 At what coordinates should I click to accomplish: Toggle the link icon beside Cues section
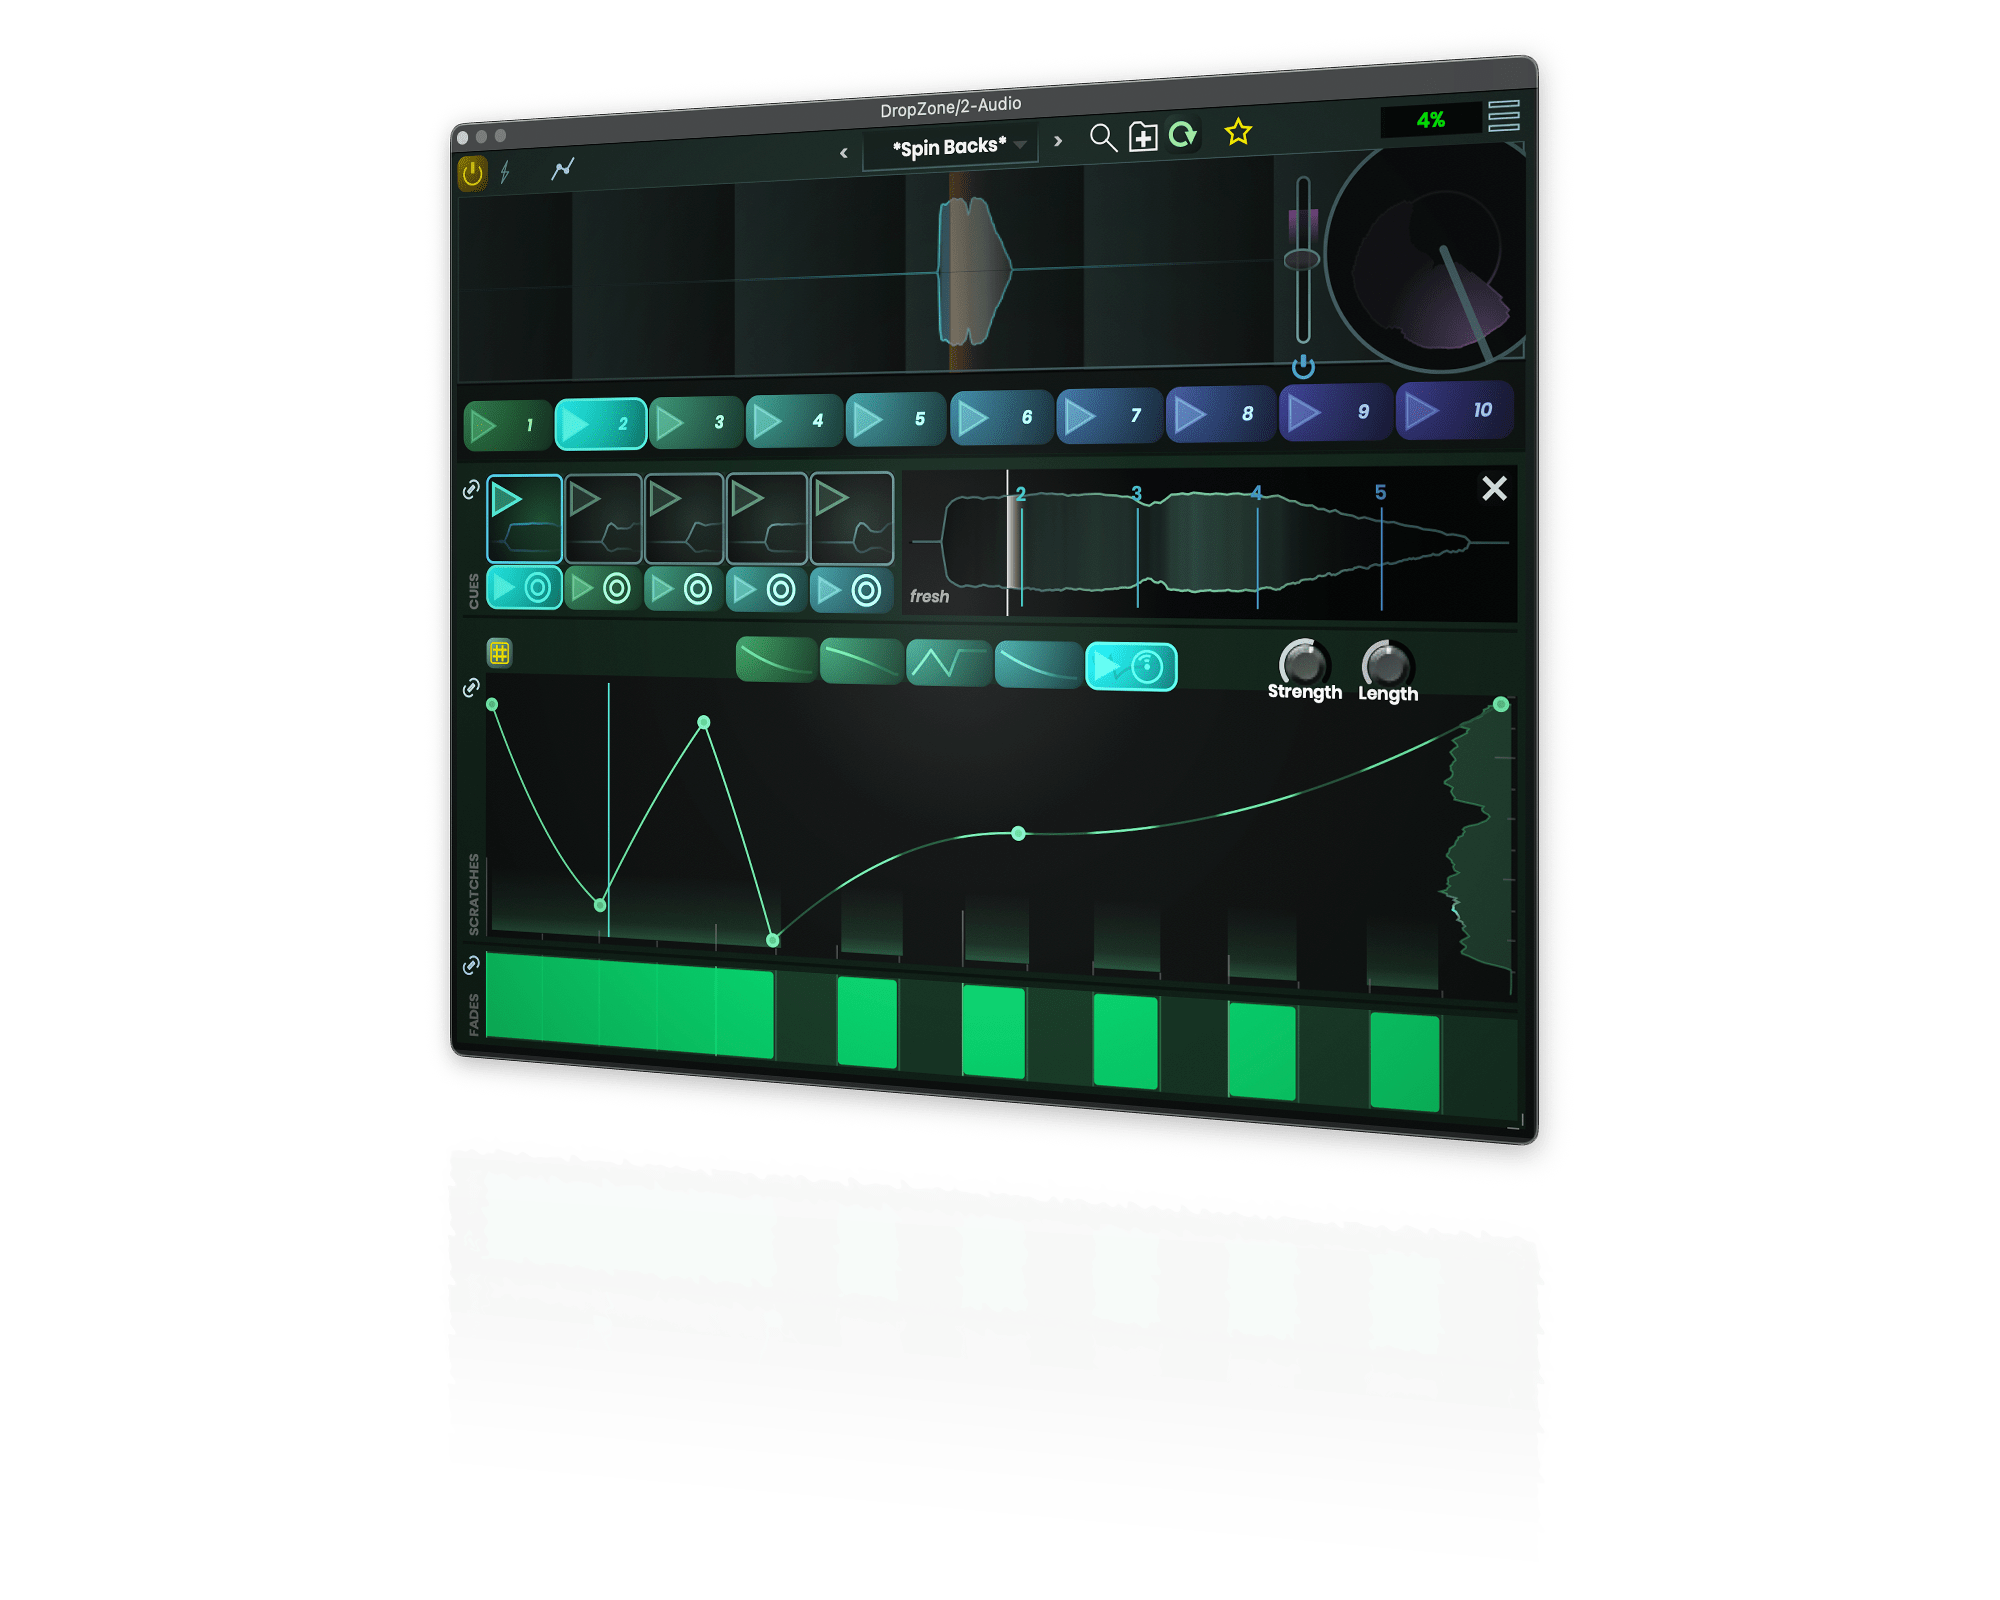(471, 490)
